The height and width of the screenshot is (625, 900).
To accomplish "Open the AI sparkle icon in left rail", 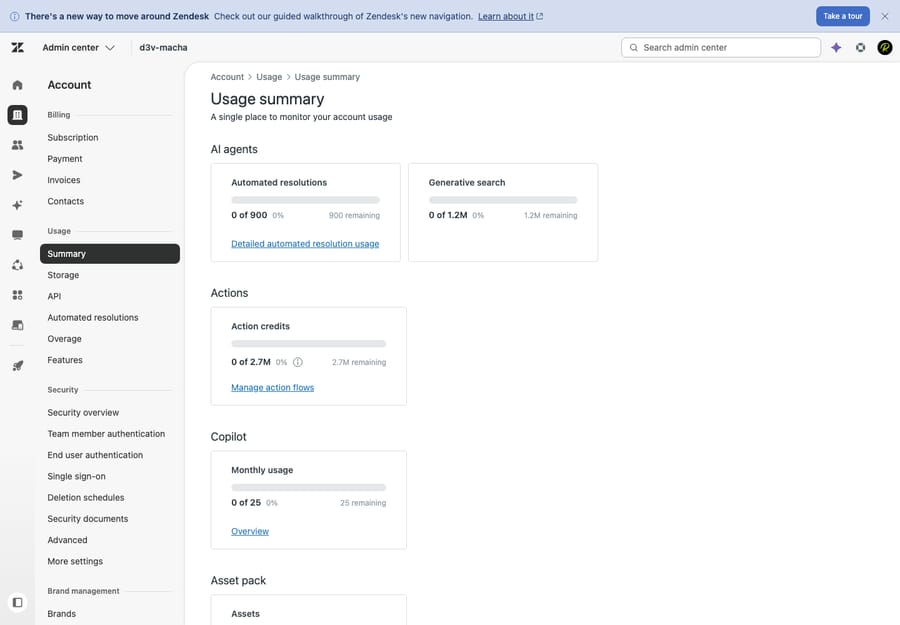I will point(17,205).
